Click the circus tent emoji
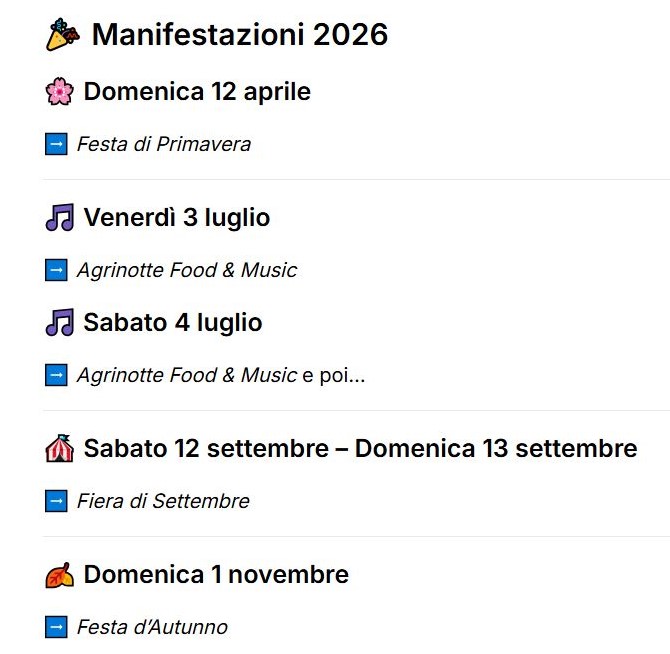The image size is (670, 654). [x=60, y=448]
